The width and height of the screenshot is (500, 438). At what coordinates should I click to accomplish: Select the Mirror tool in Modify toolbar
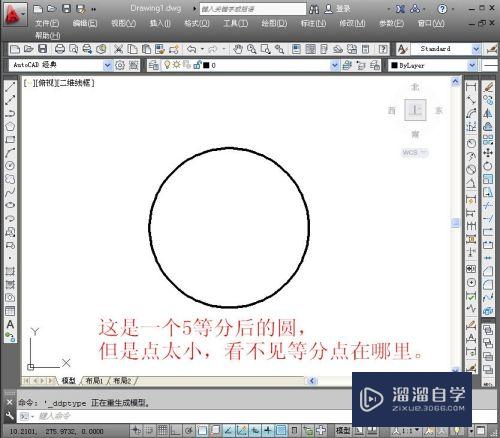[488, 113]
